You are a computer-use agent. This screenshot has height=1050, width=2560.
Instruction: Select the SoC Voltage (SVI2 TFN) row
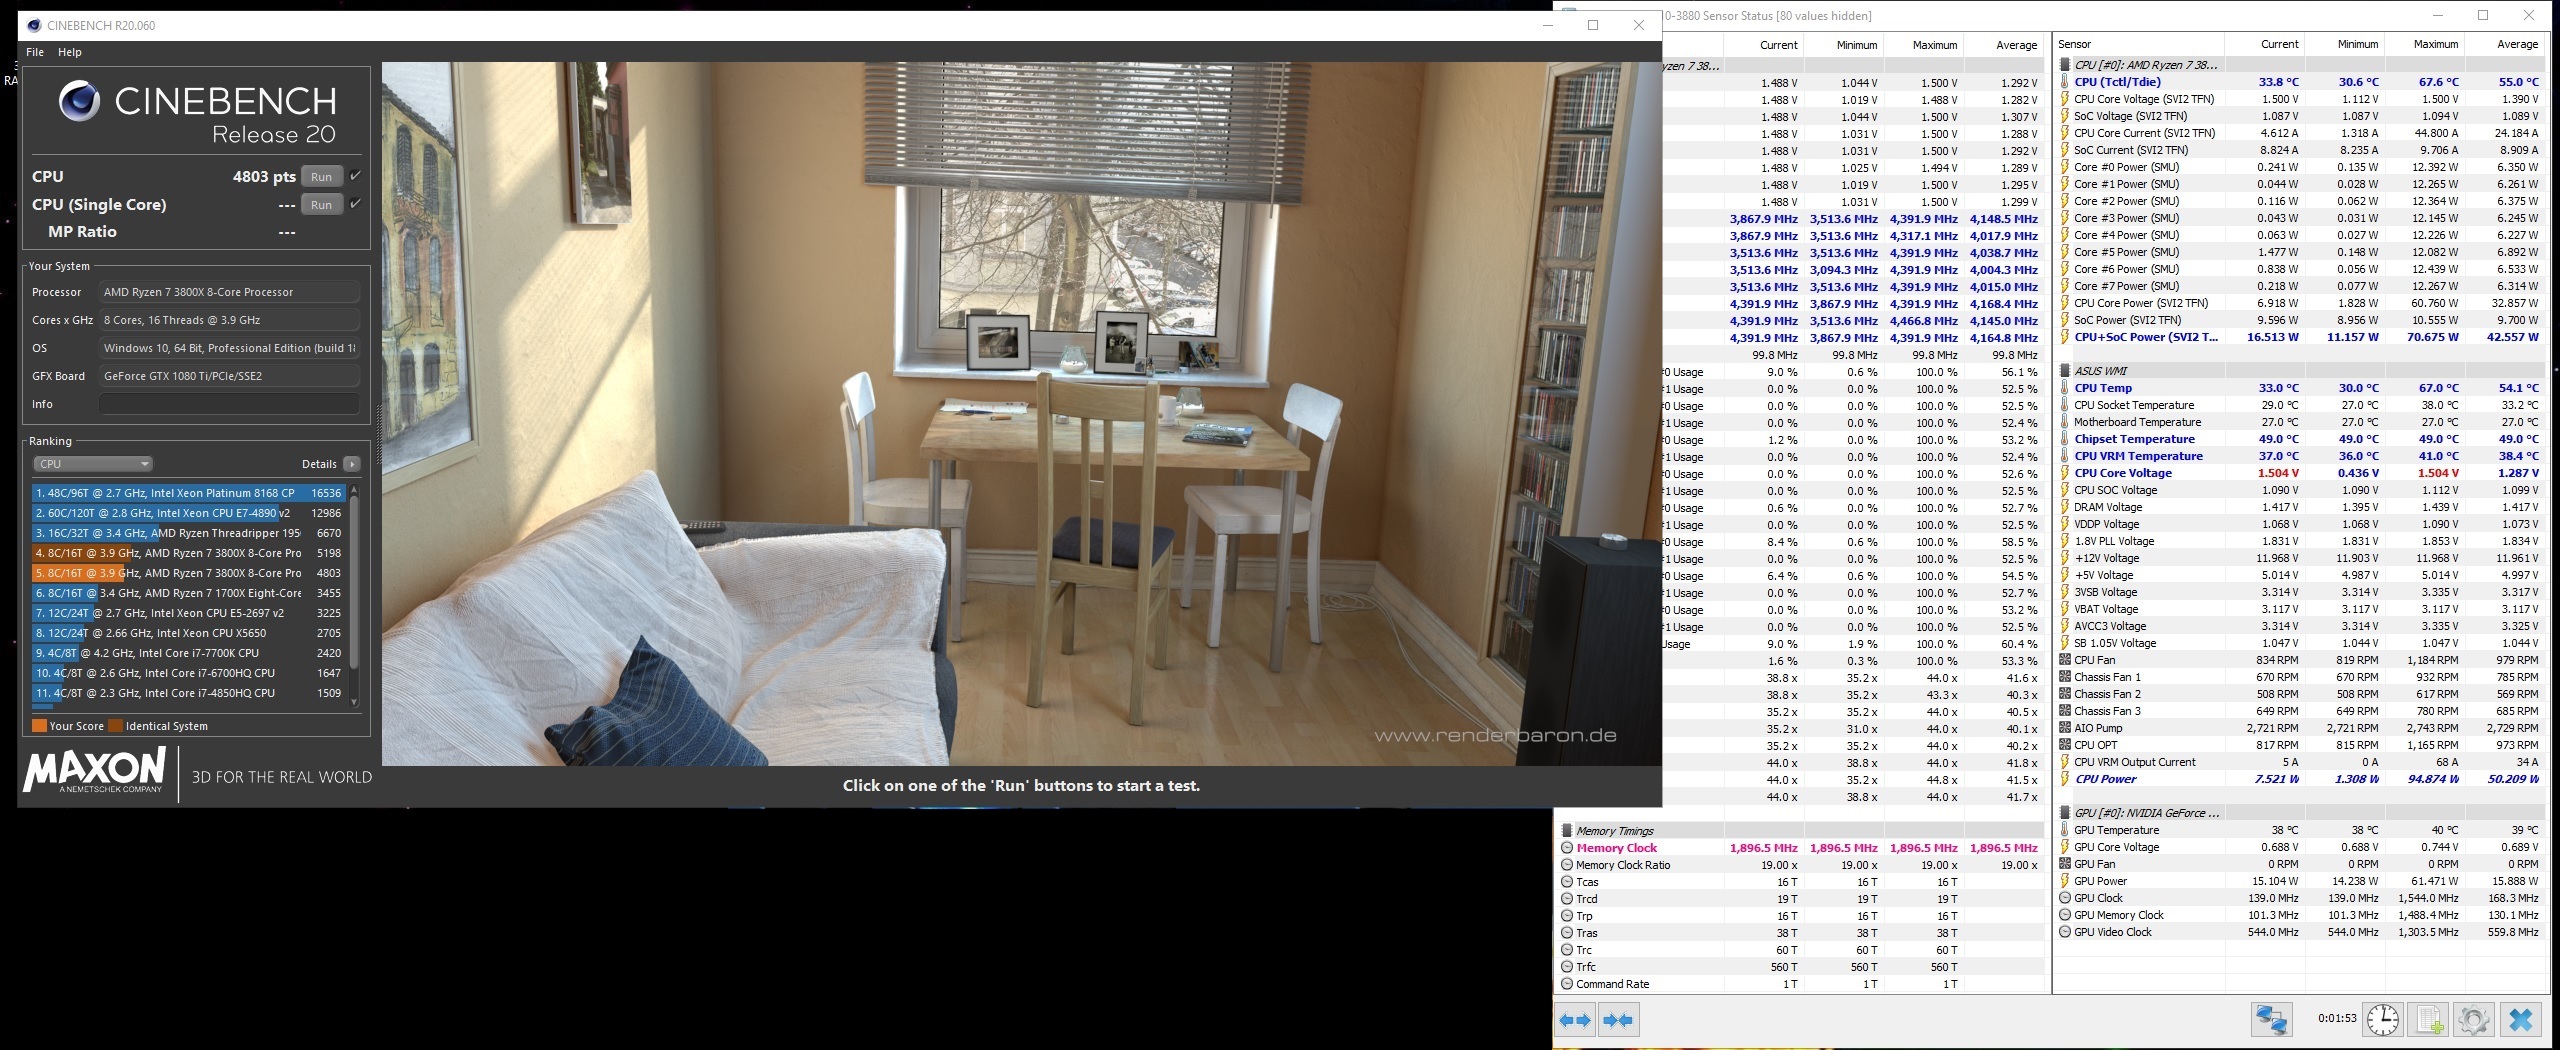(2299, 116)
